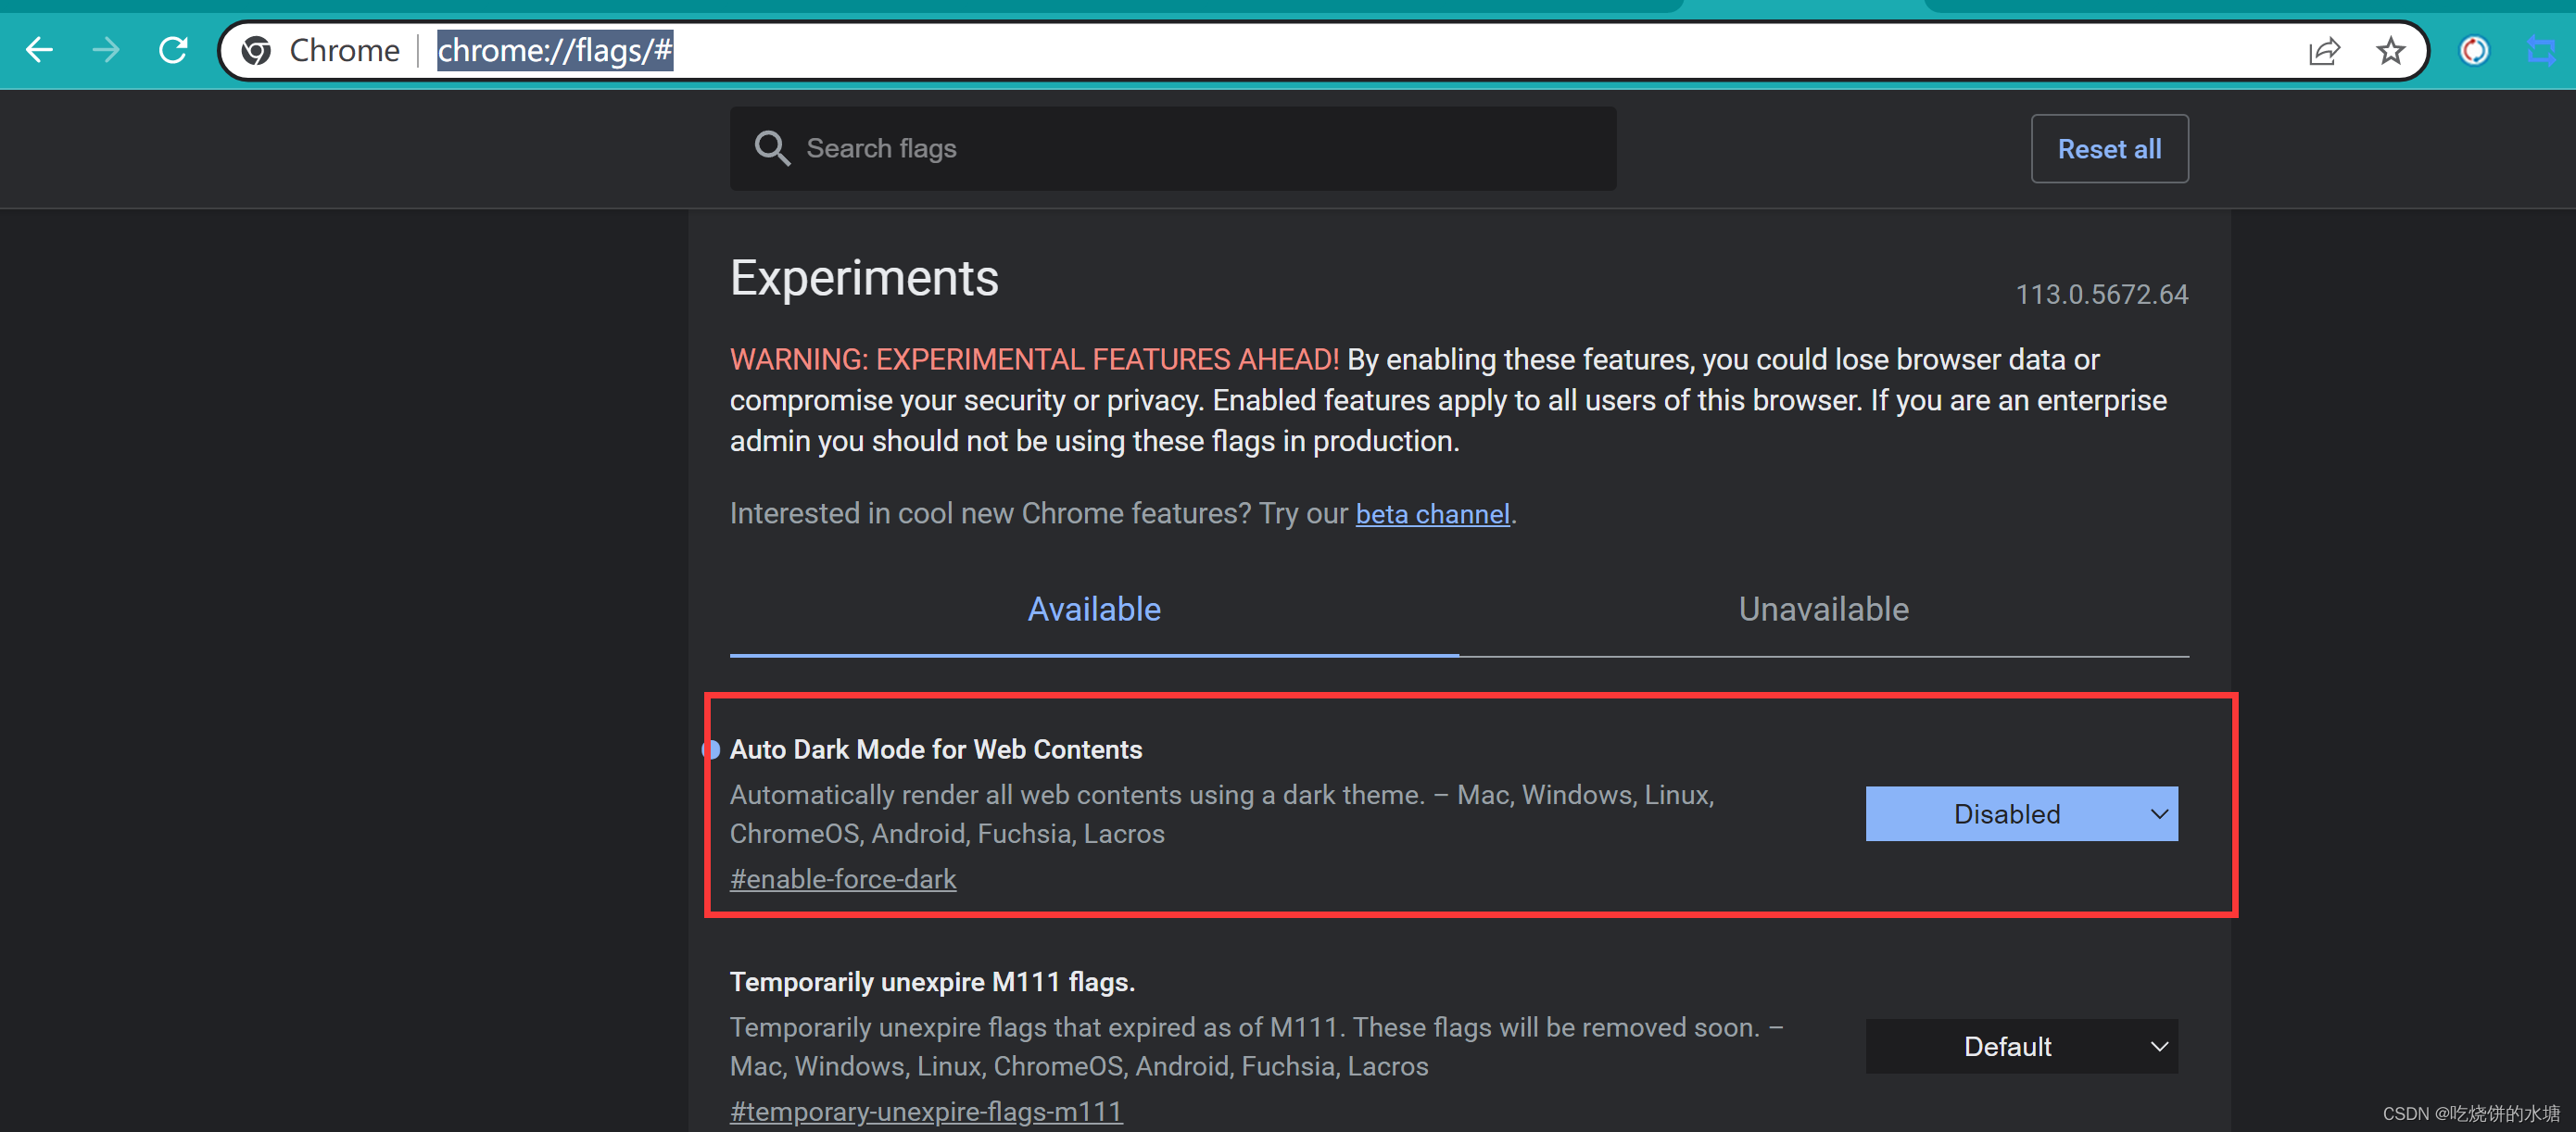The height and width of the screenshot is (1132, 2576).
Task: Click the #enable-force-dark anchor link
Action: point(842,879)
